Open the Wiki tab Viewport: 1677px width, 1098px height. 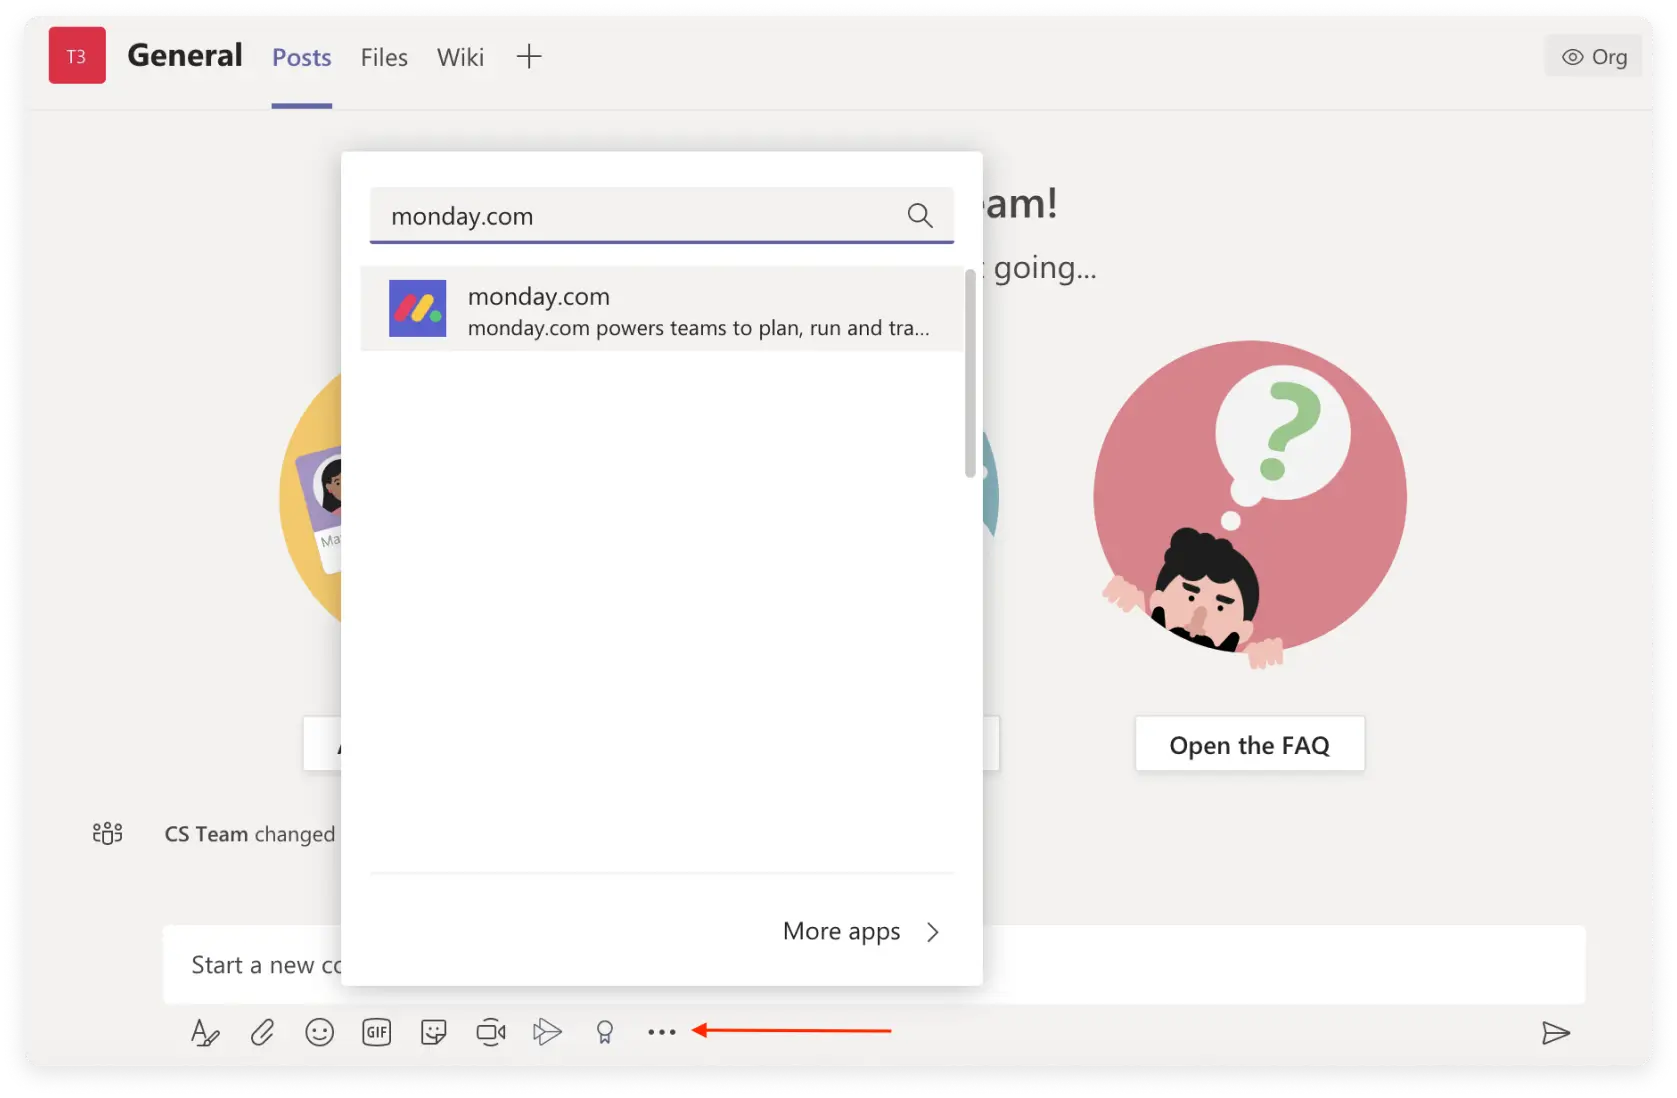[460, 58]
